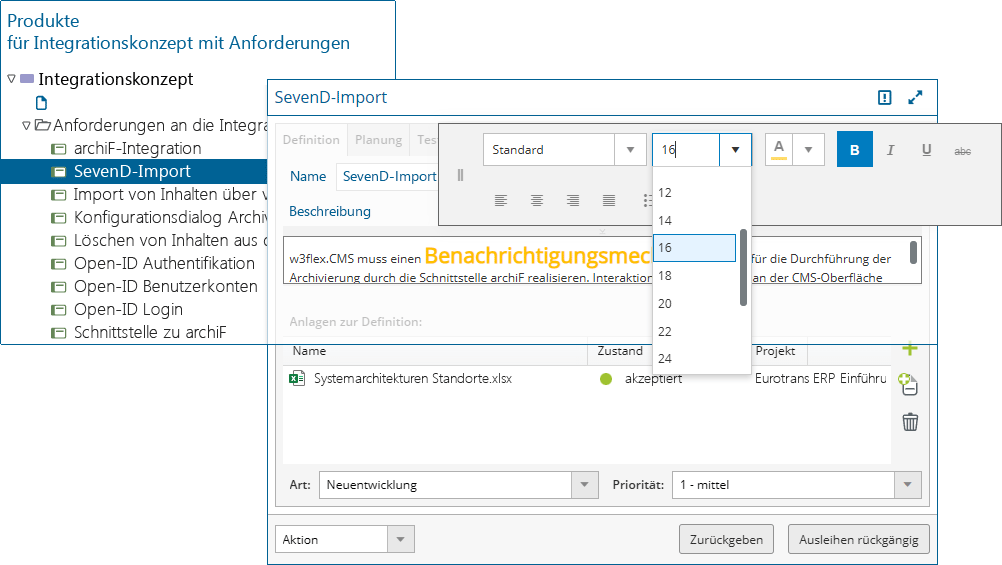
Task: Align text to the right
Action: [573, 200]
